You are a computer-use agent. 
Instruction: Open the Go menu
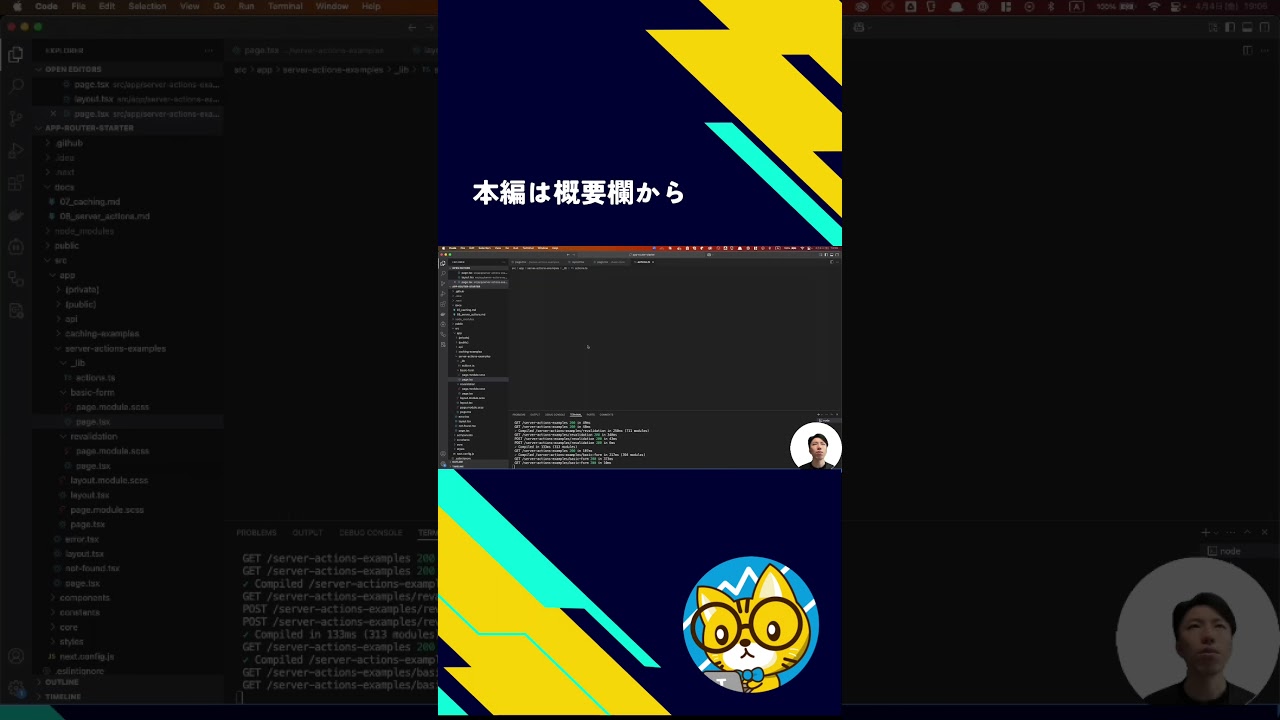click(219, 6)
